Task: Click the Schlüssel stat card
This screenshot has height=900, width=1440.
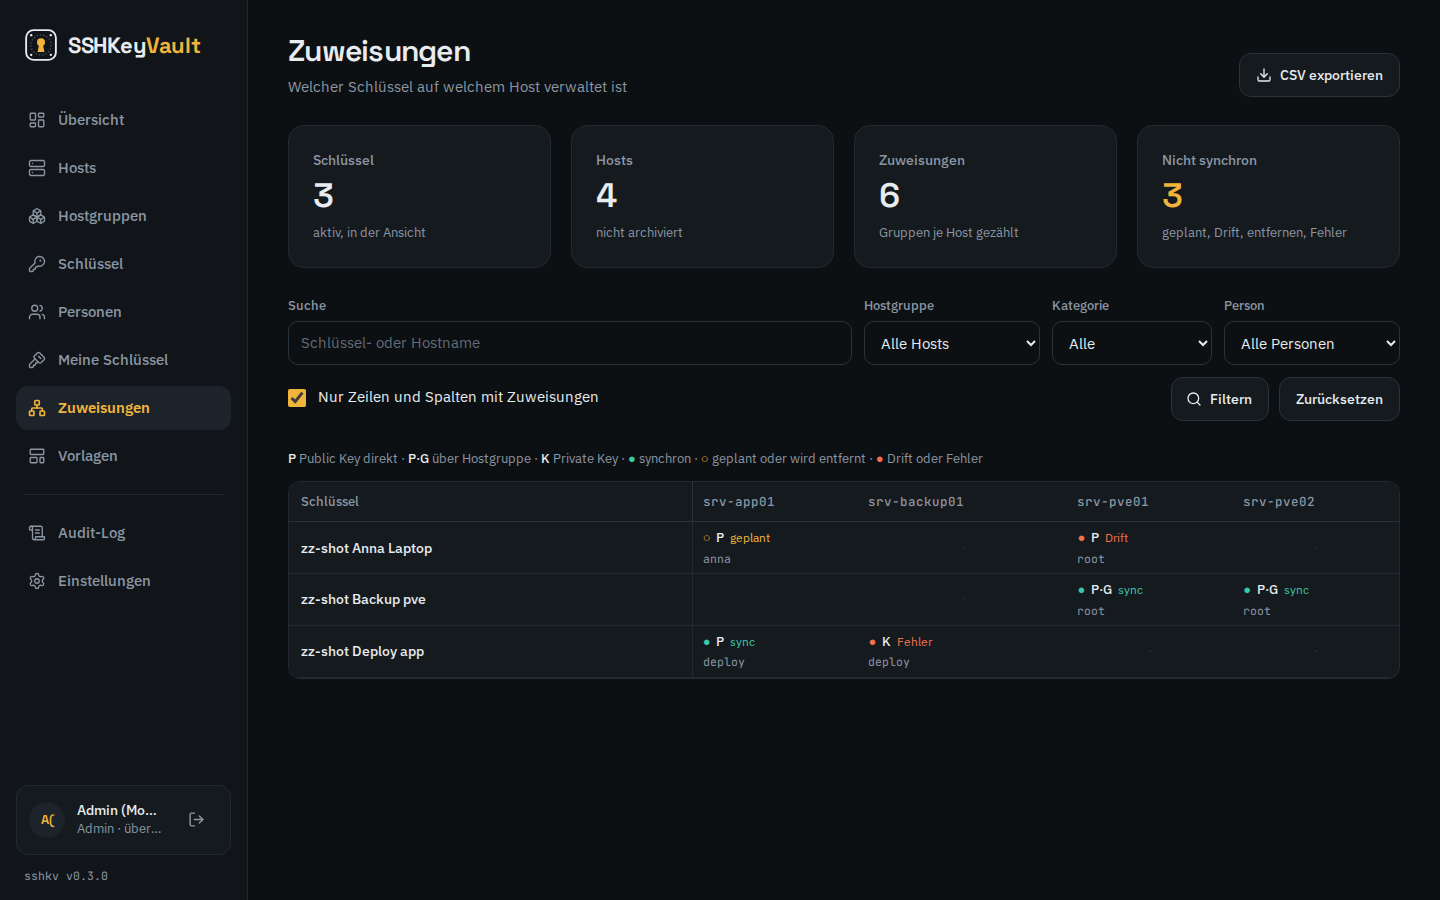Action: [419, 196]
